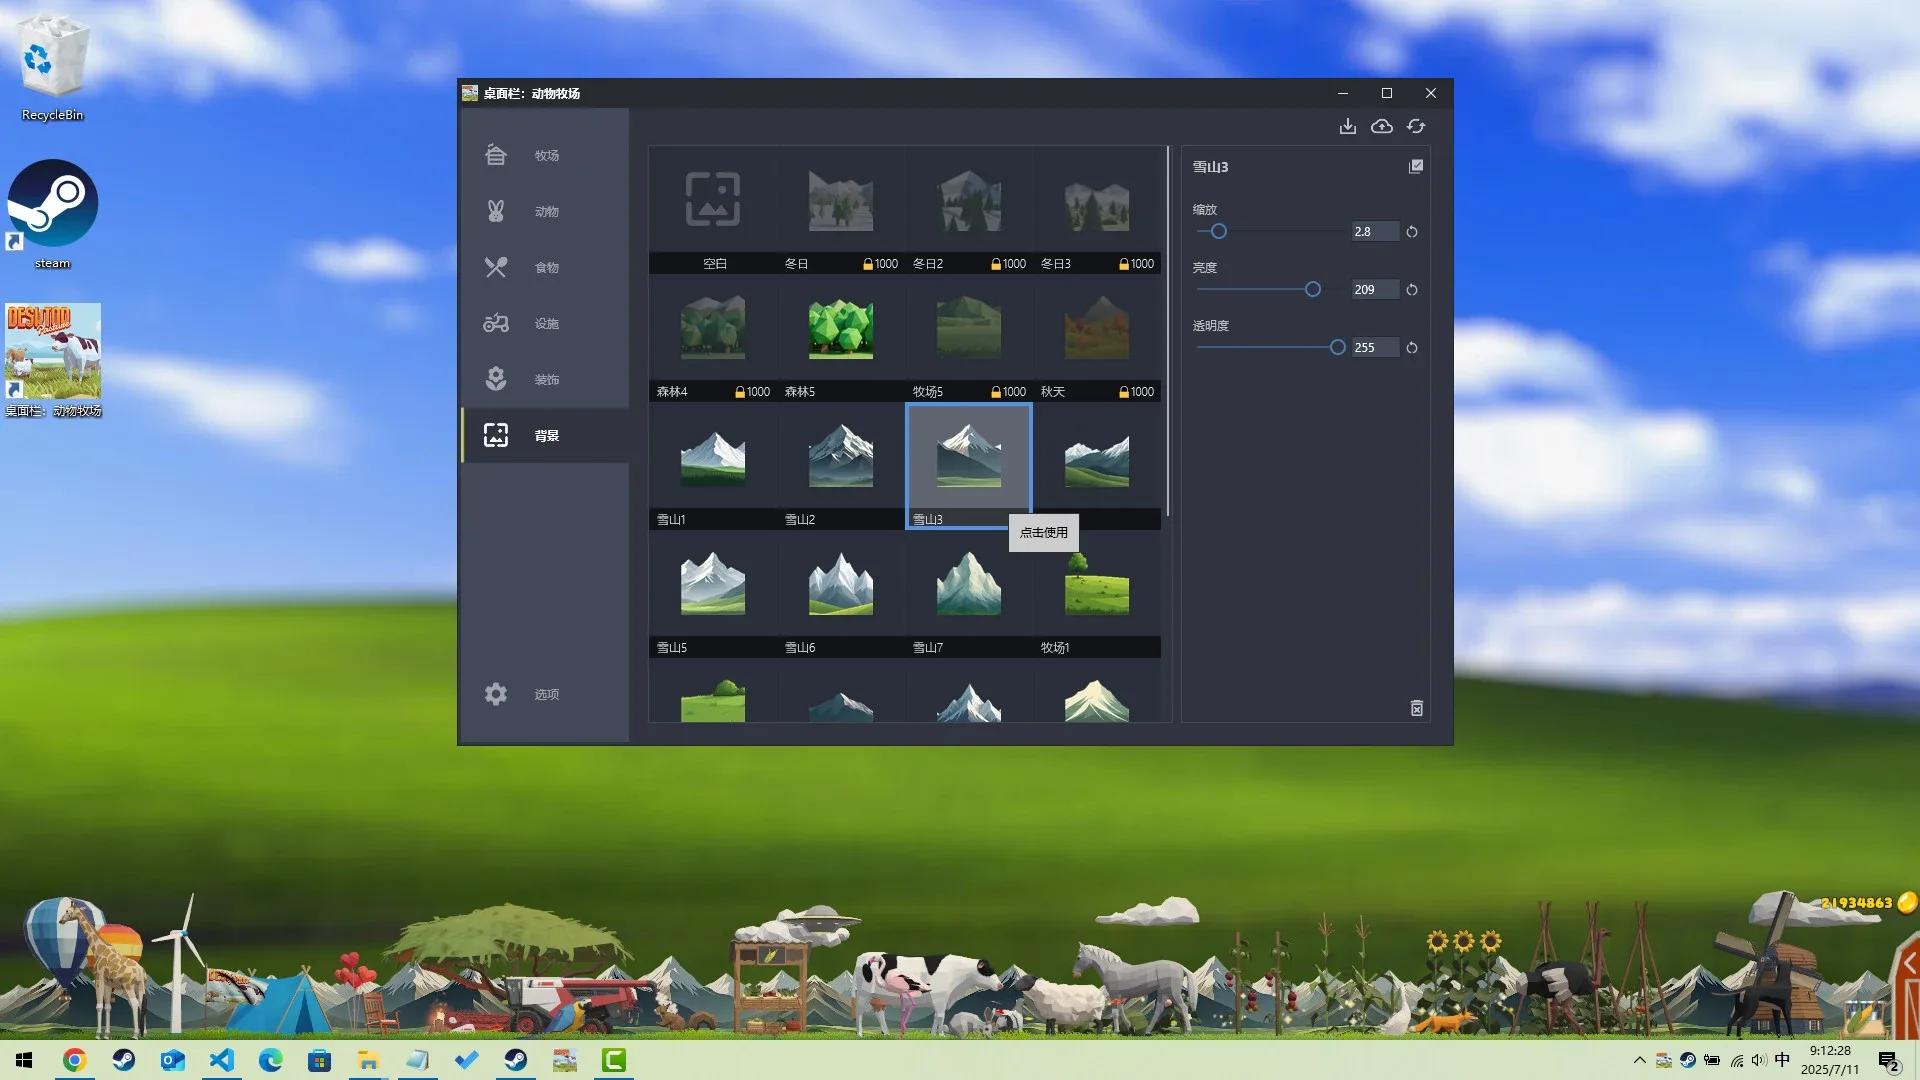Click the download/import icon in toolbar
Viewport: 1920px width, 1080px height.
pyautogui.click(x=1348, y=126)
